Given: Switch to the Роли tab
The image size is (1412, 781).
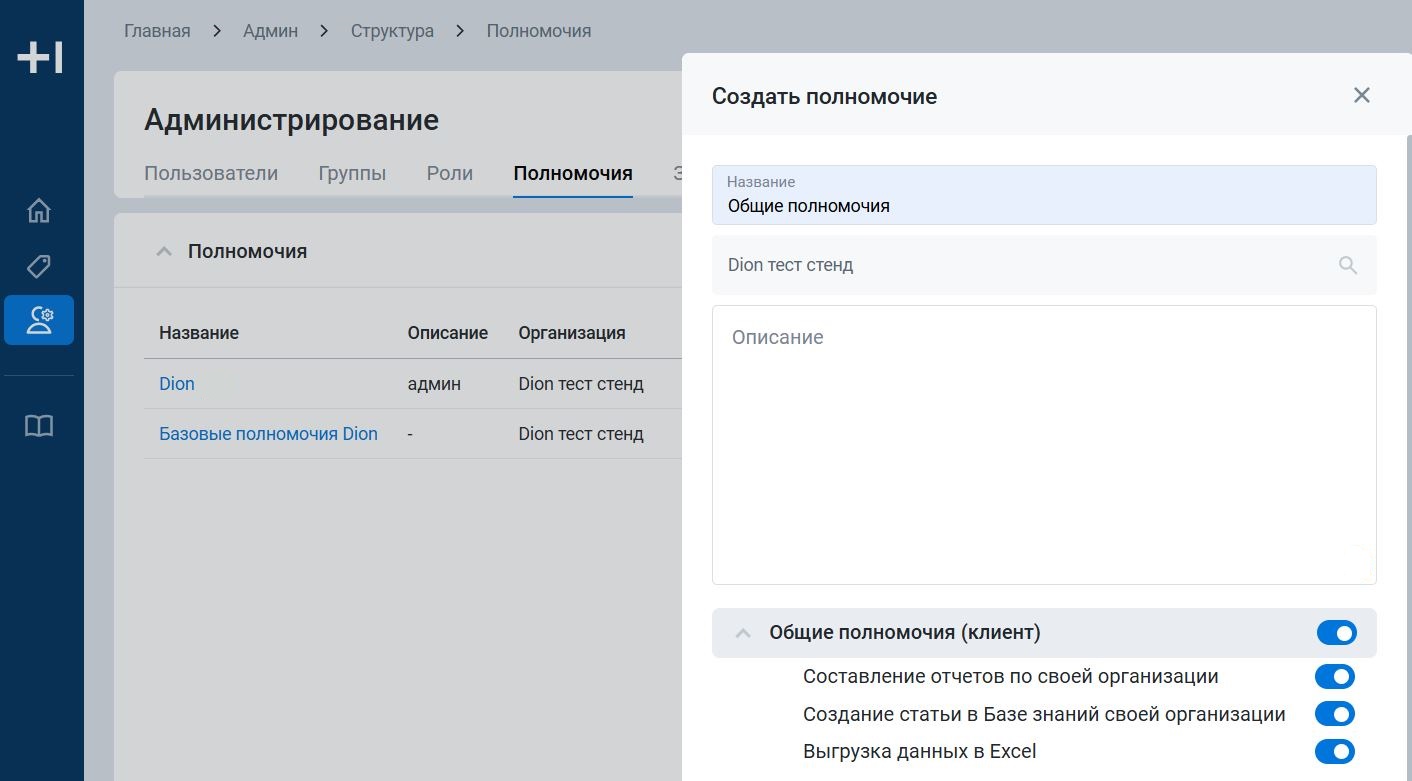Looking at the screenshot, I should (x=449, y=173).
